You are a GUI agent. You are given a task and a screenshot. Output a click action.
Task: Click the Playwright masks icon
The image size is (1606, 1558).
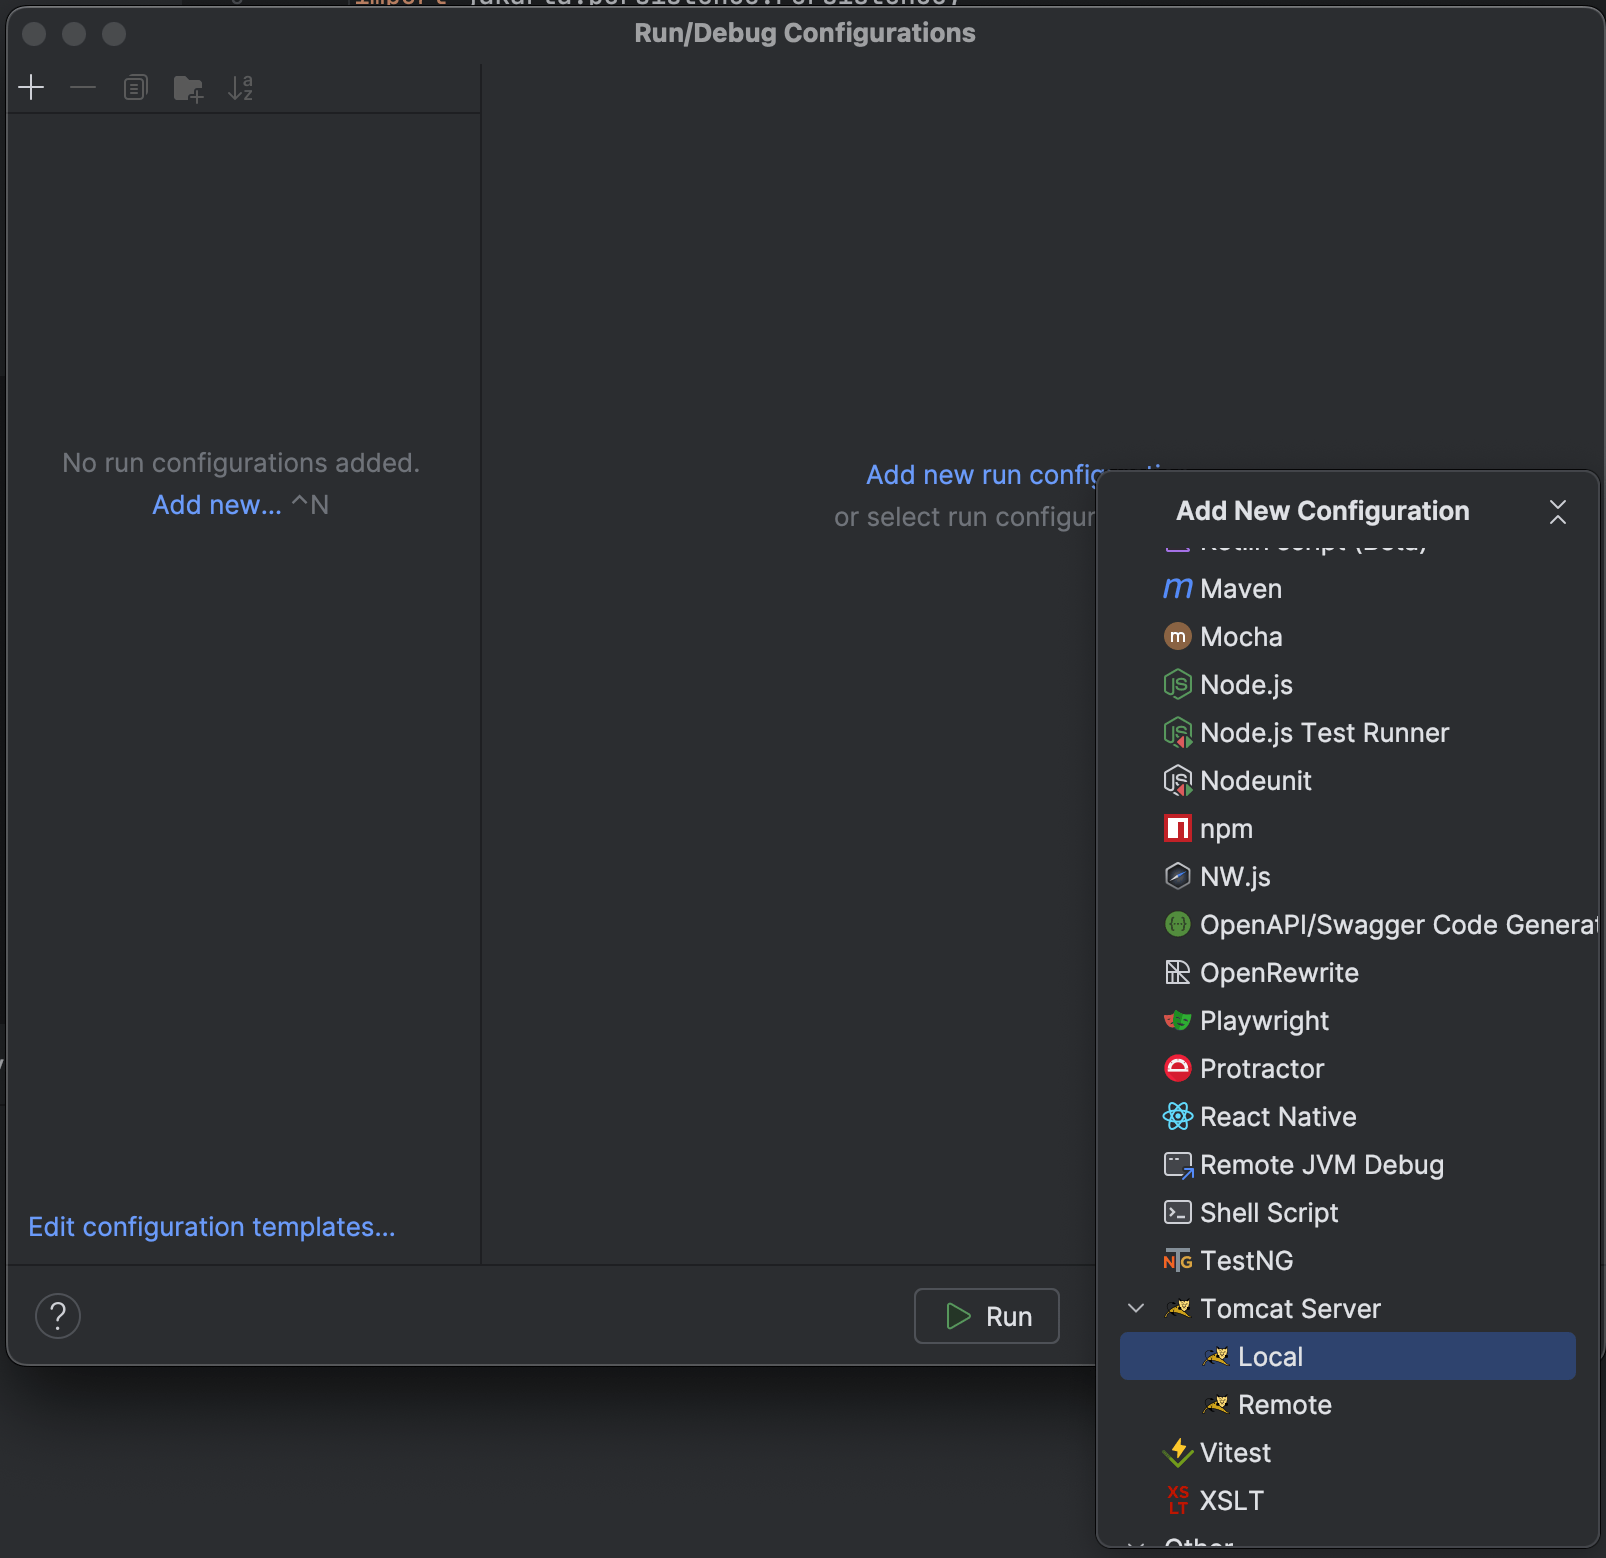[1177, 1021]
